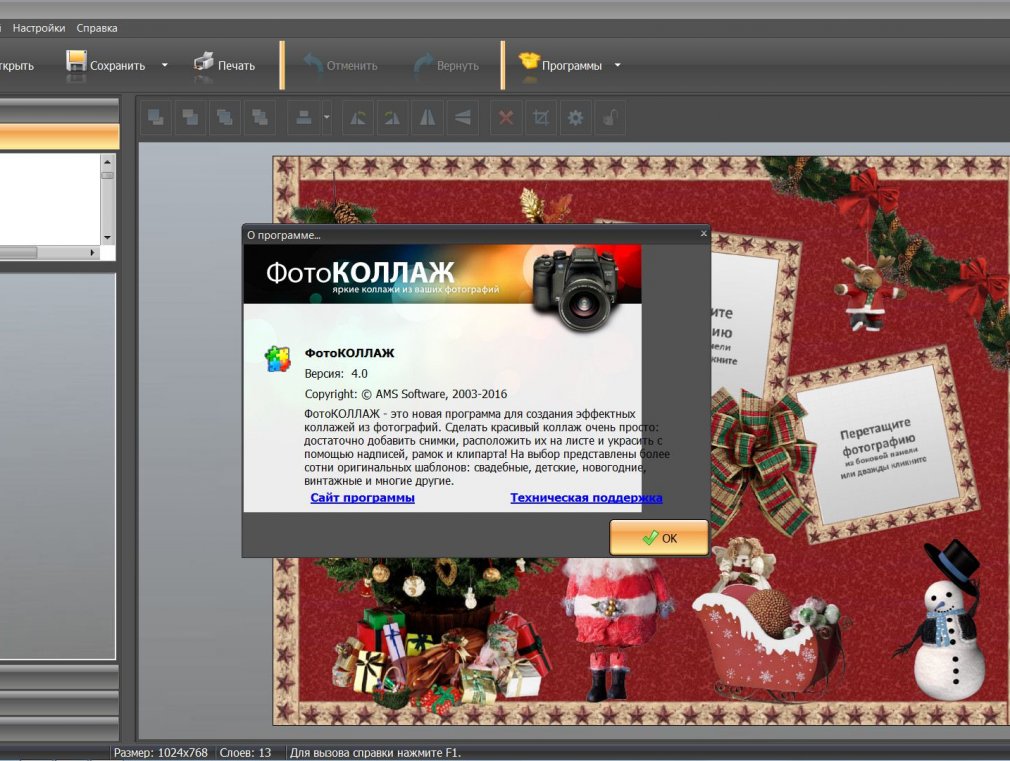Click the OK button

(x=659, y=537)
